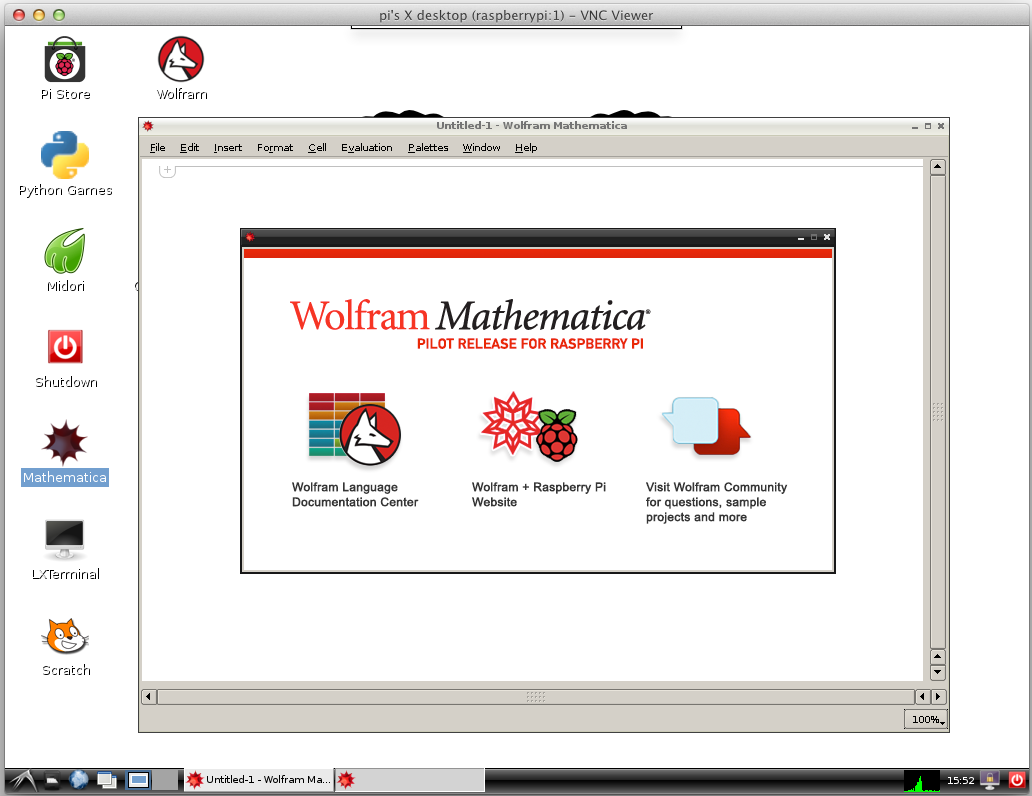
Task: Visit the Wolfram Community speech-bubble icon
Action: (x=706, y=426)
